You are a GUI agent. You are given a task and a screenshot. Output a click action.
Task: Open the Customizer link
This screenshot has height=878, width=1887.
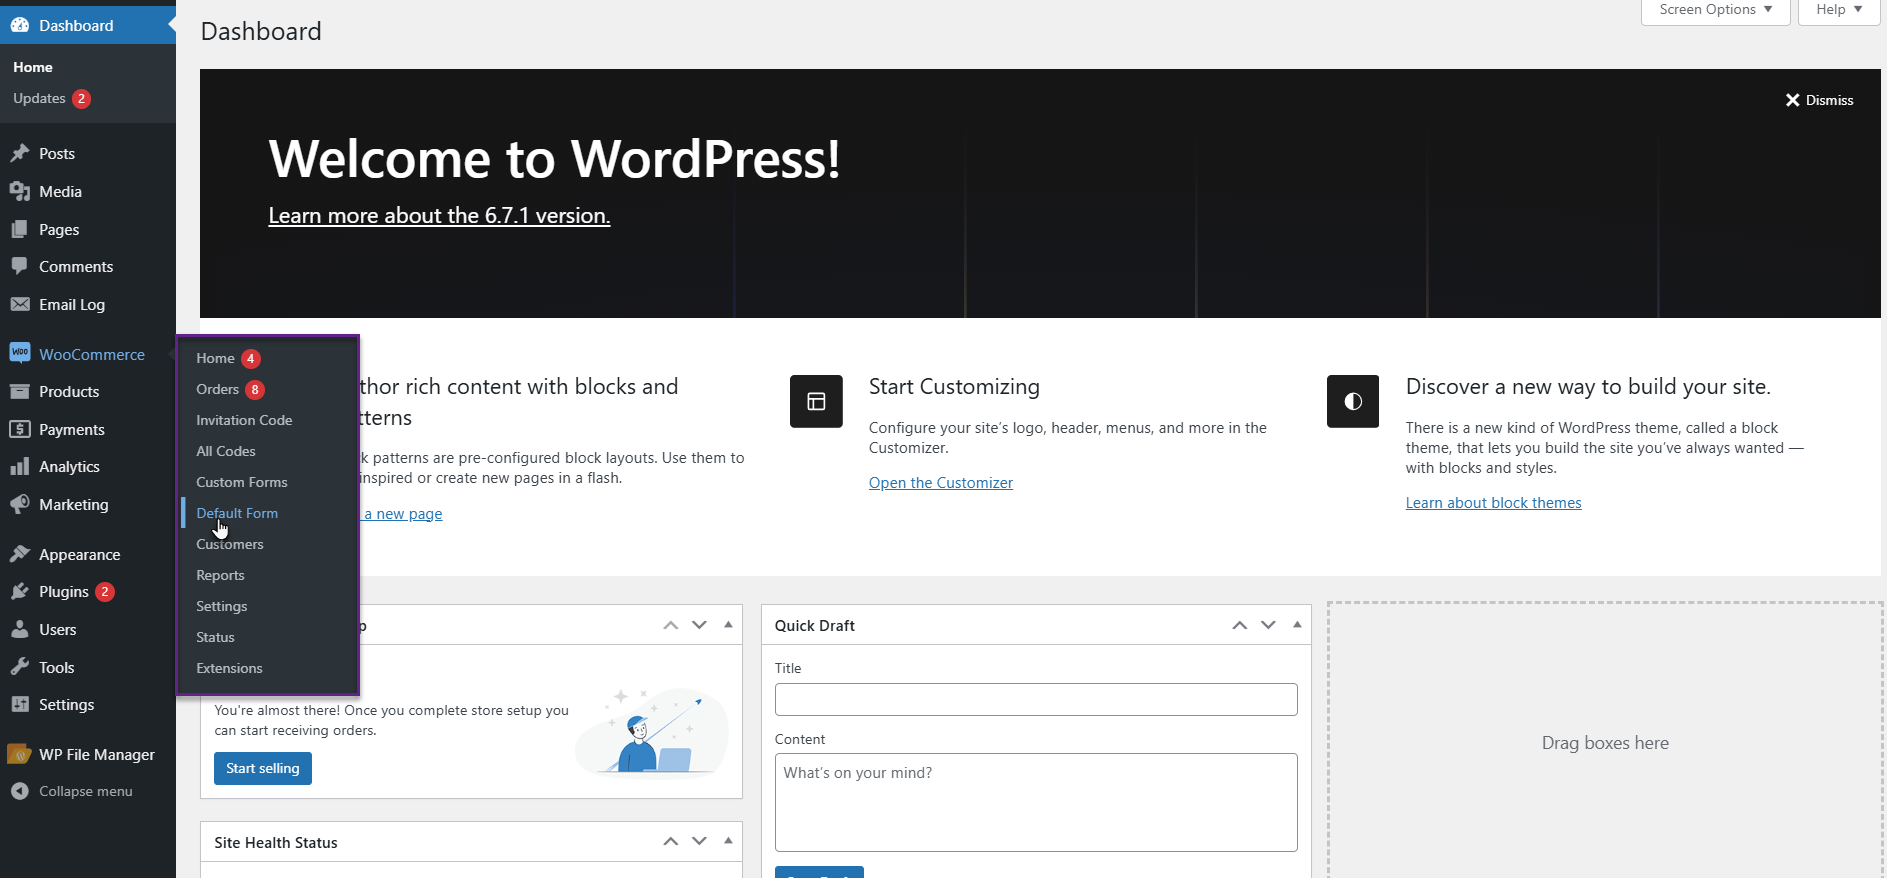[x=941, y=483]
